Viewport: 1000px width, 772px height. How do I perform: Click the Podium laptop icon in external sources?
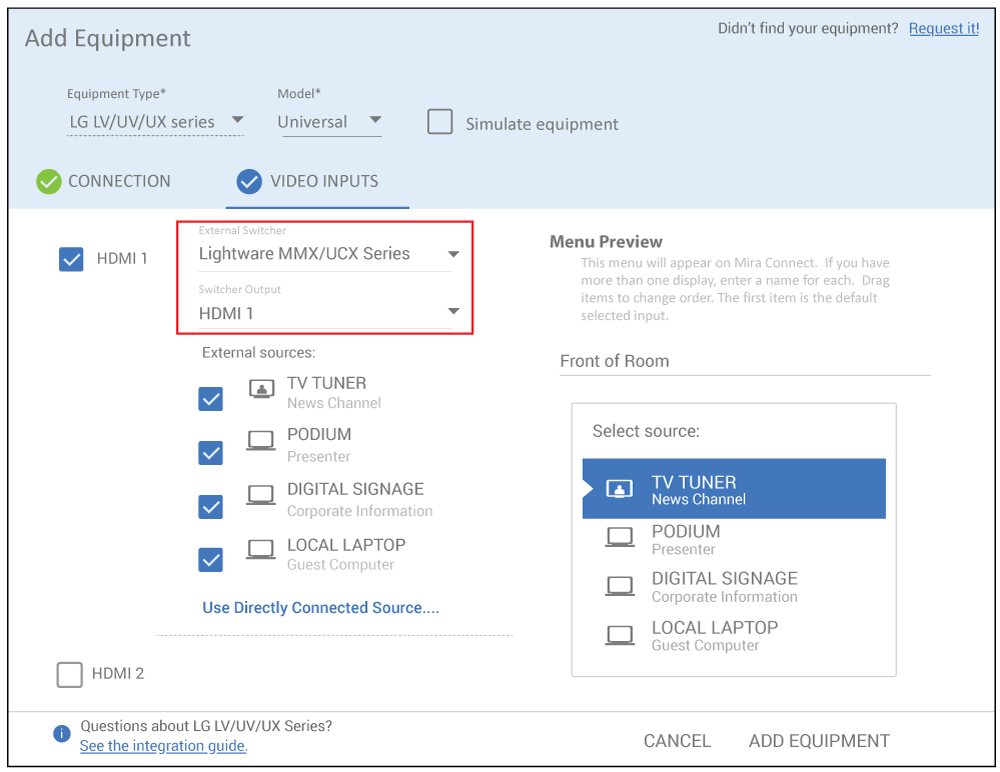(x=261, y=441)
